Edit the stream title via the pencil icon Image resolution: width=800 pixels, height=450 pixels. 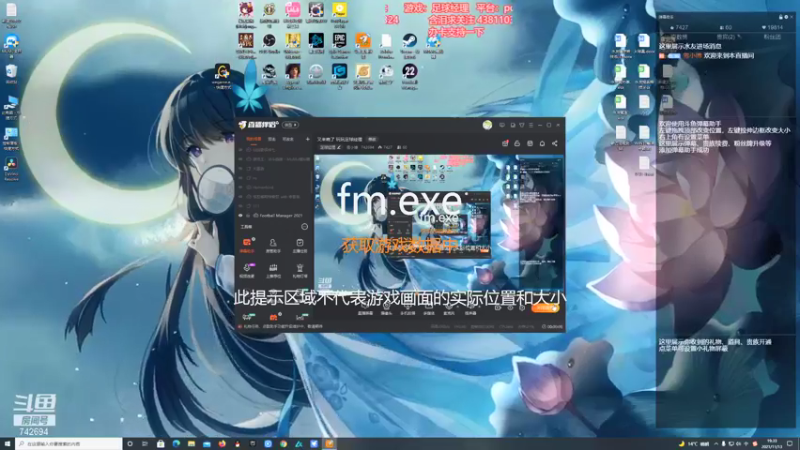coord(339,147)
